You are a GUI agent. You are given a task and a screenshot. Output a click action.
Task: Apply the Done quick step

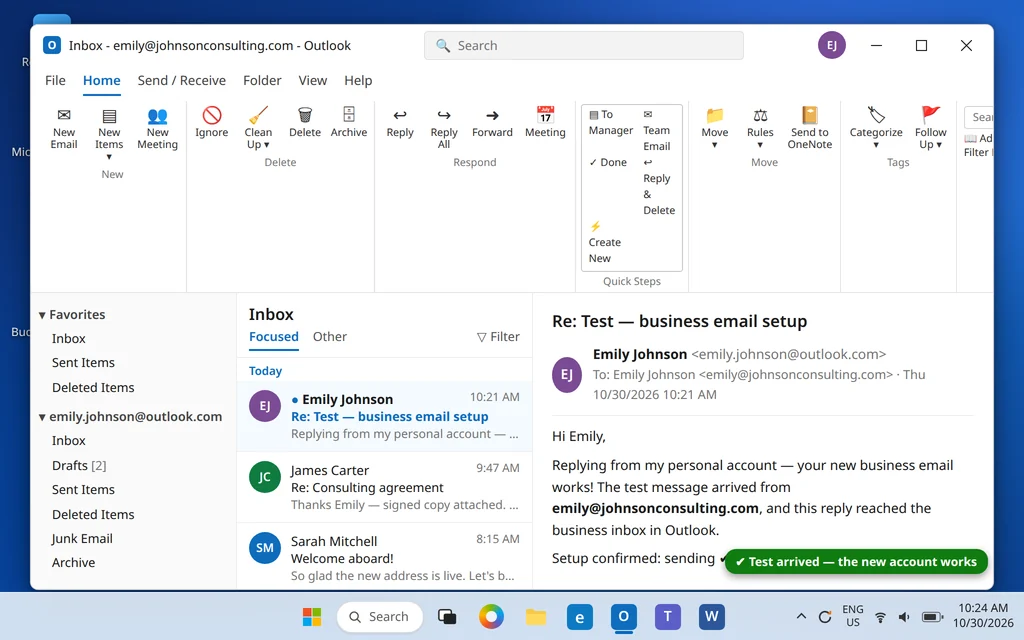coord(608,162)
